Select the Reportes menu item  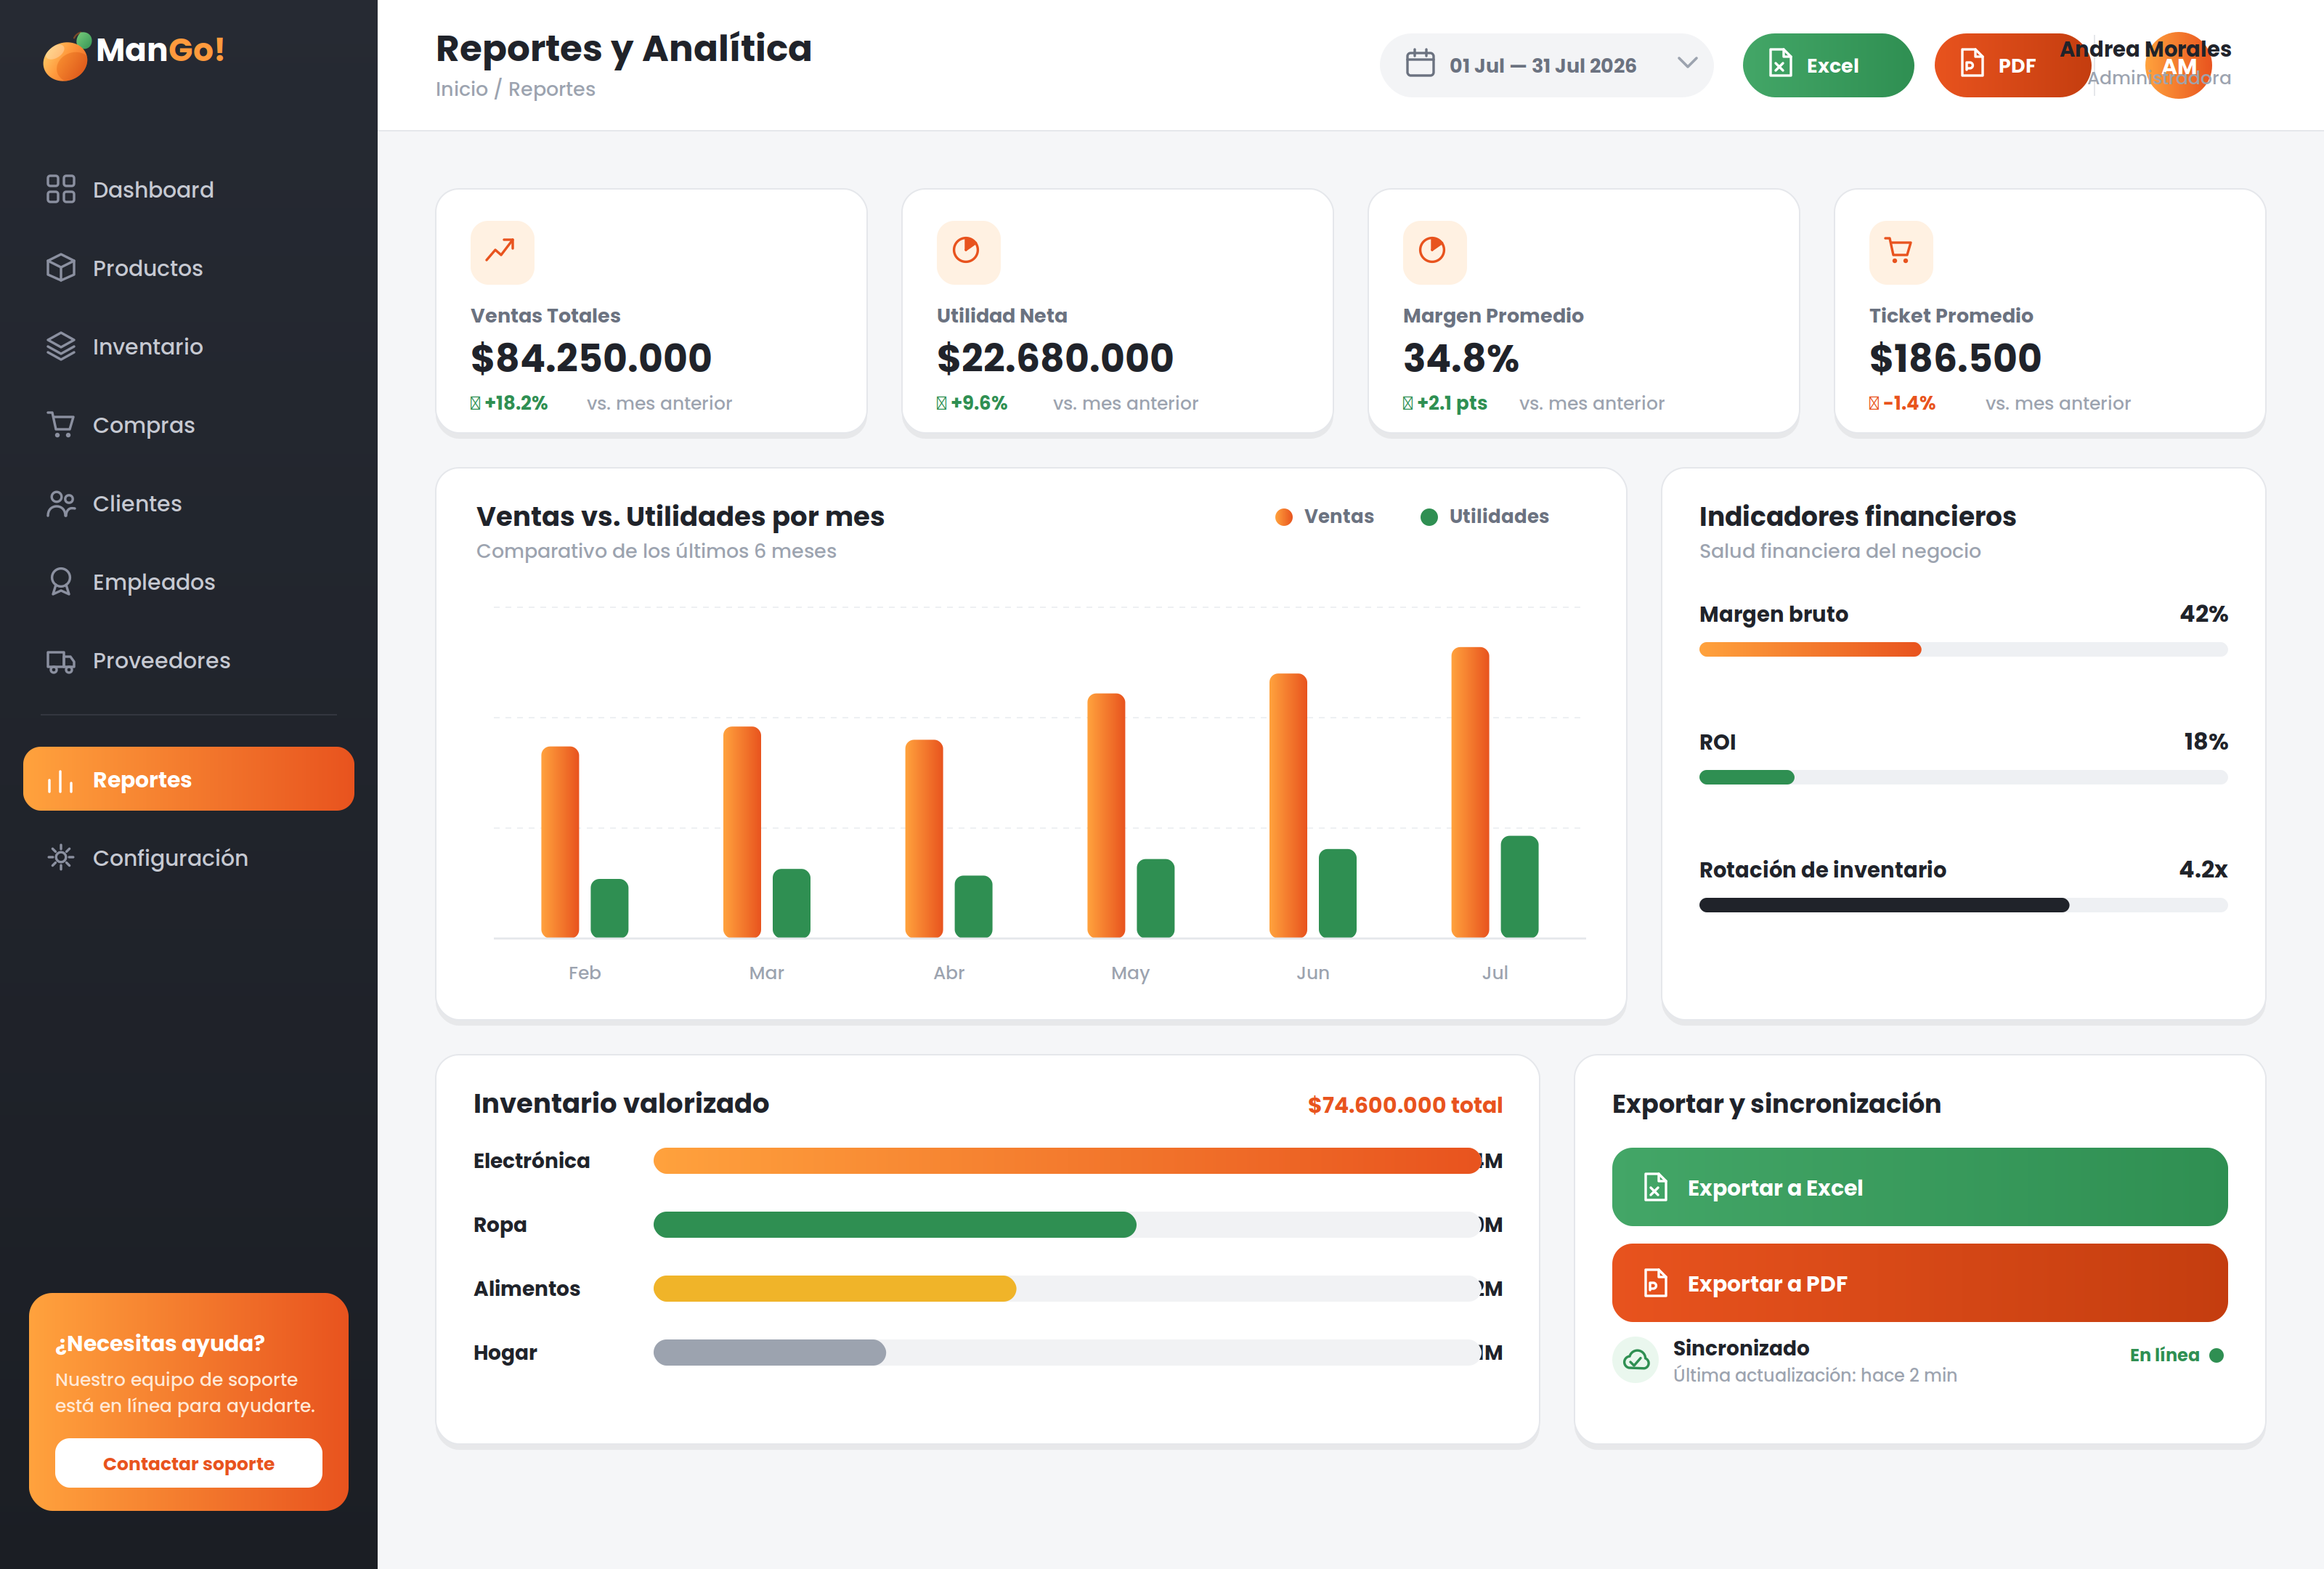(x=189, y=779)
